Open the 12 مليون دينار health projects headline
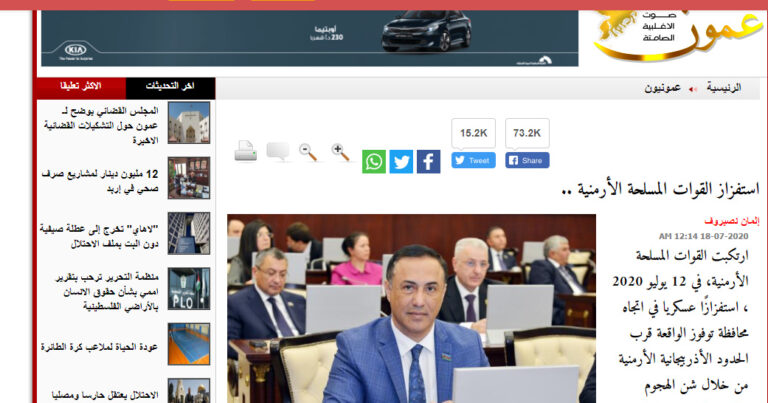This screenshot has width=768, height=403. 100,181
